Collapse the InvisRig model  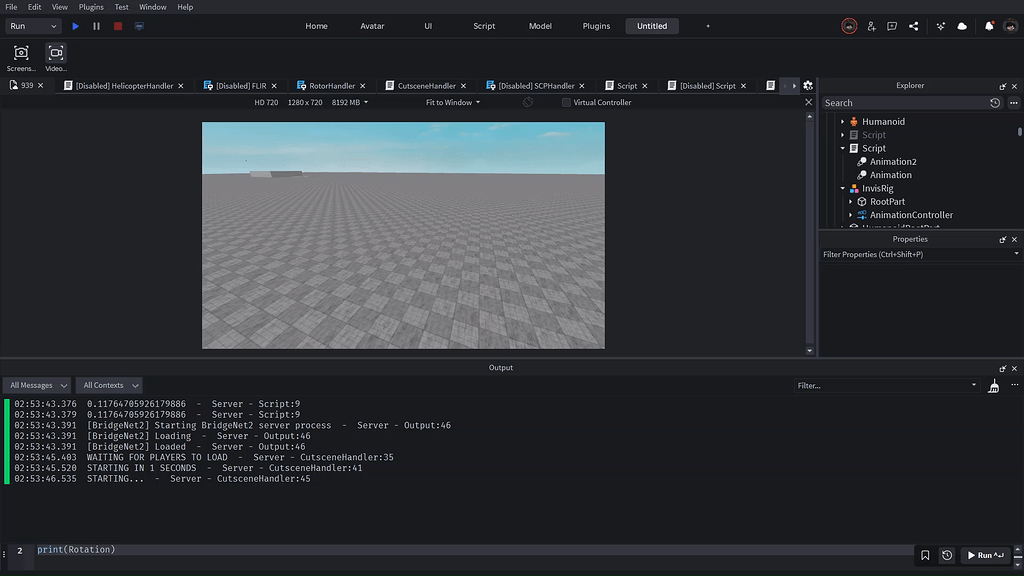(x=842, y=188)
